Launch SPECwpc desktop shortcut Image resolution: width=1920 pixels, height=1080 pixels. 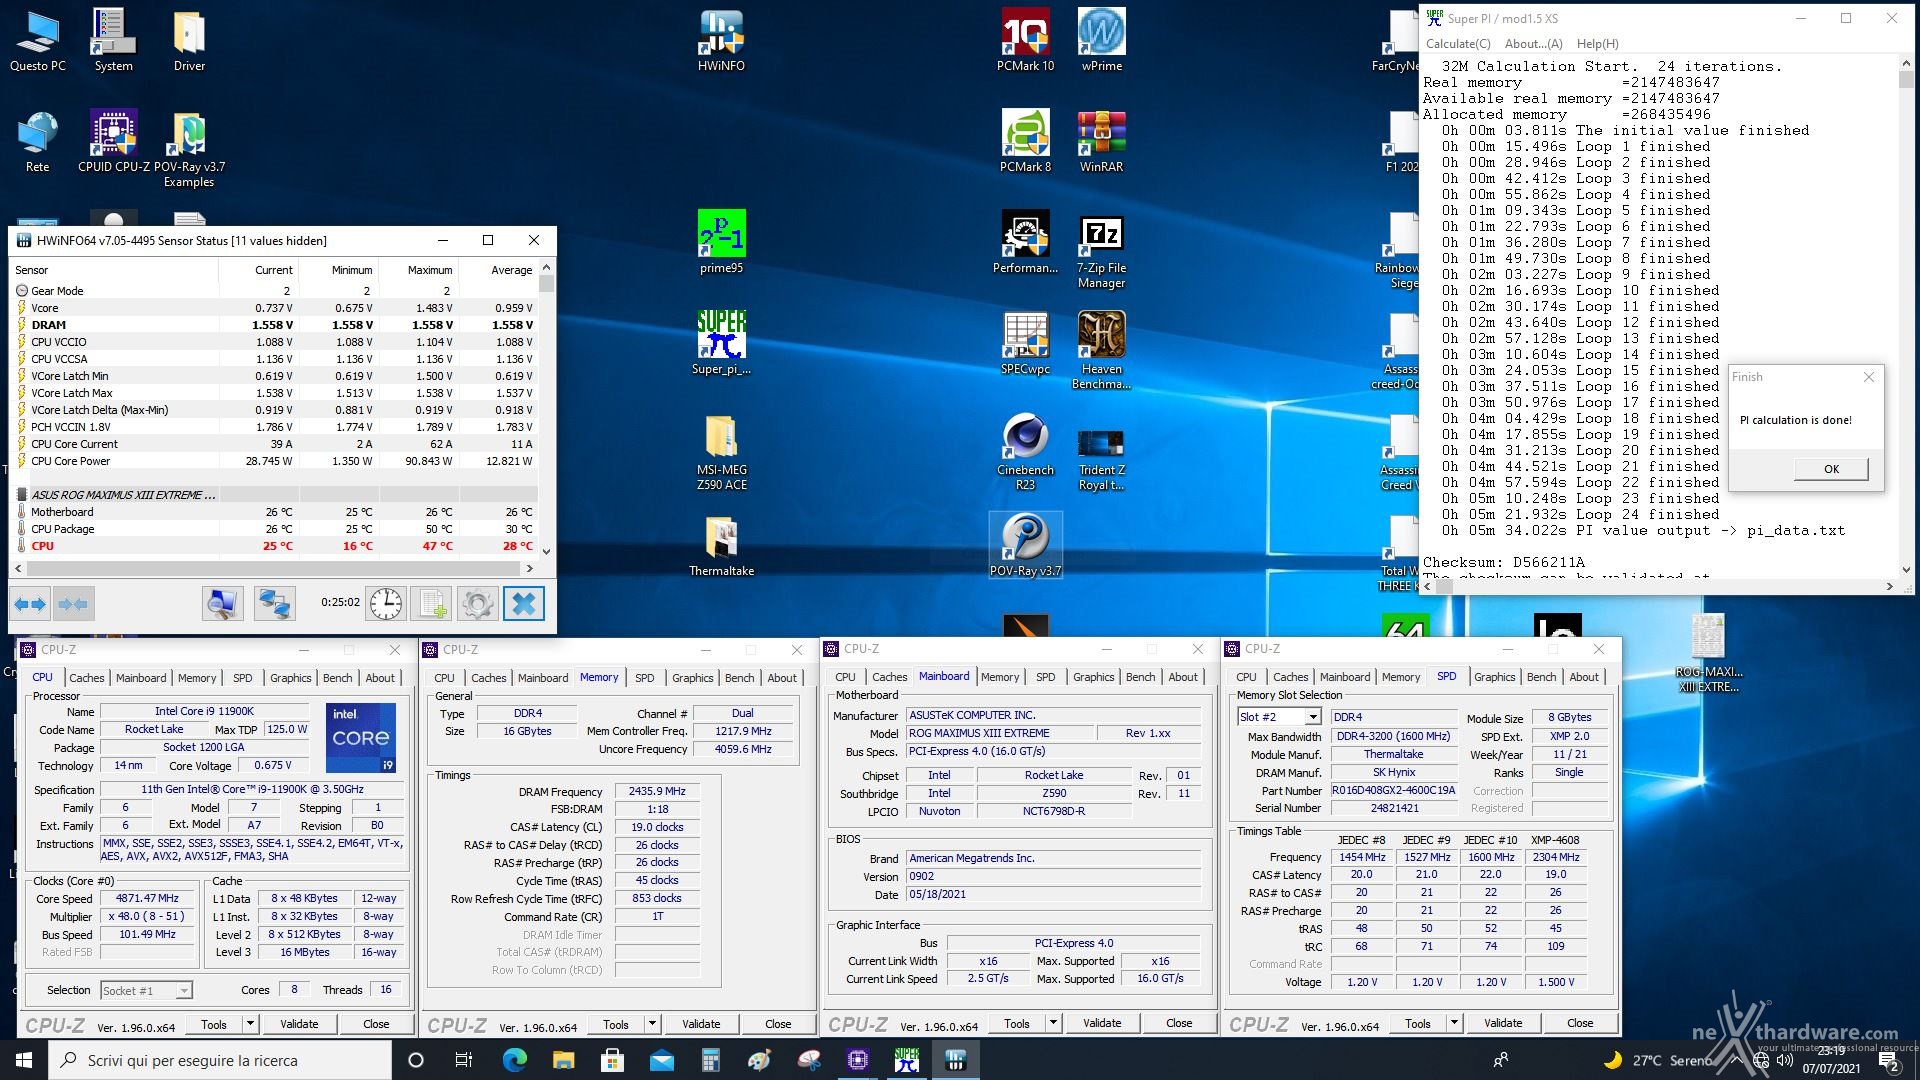pyautogui.click(x=1025, y=343)
